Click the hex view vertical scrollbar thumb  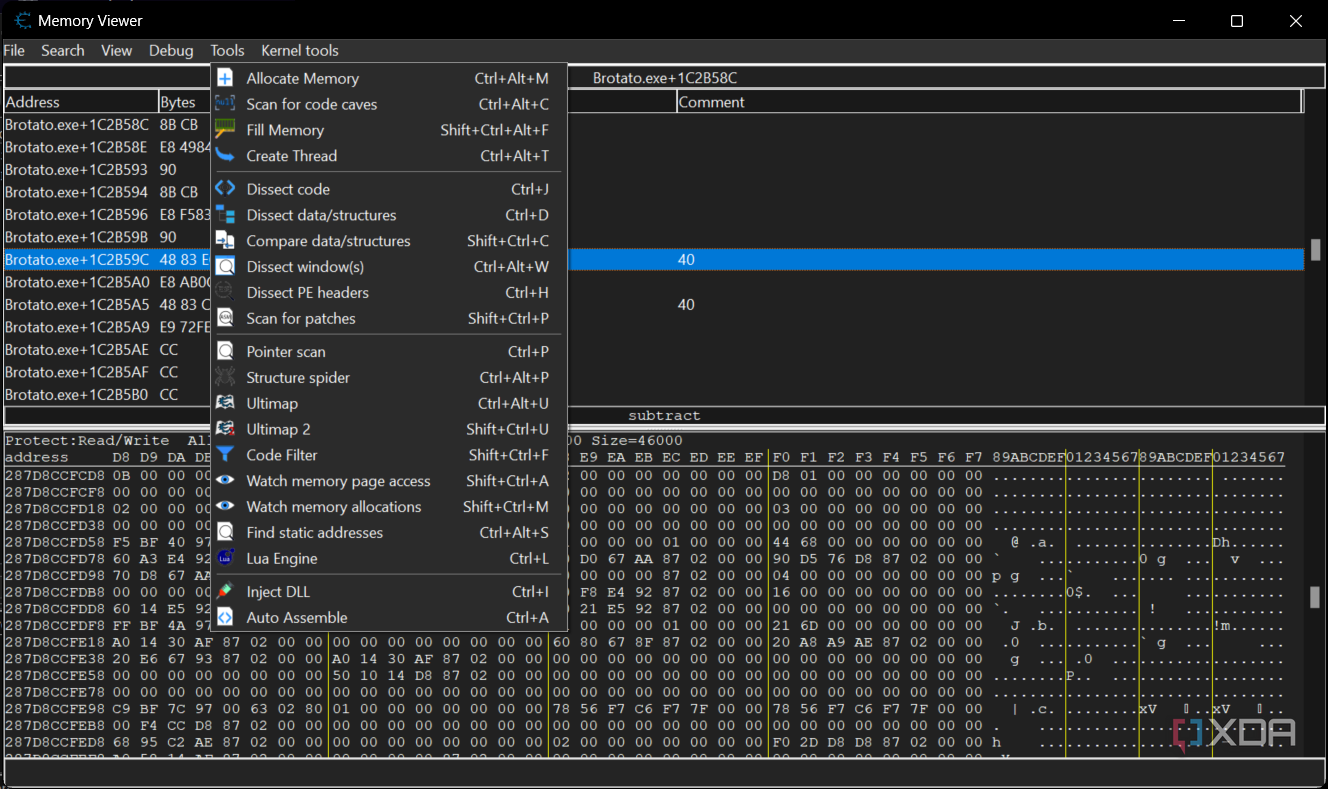pyautogui.click(x=1315, y=597)
